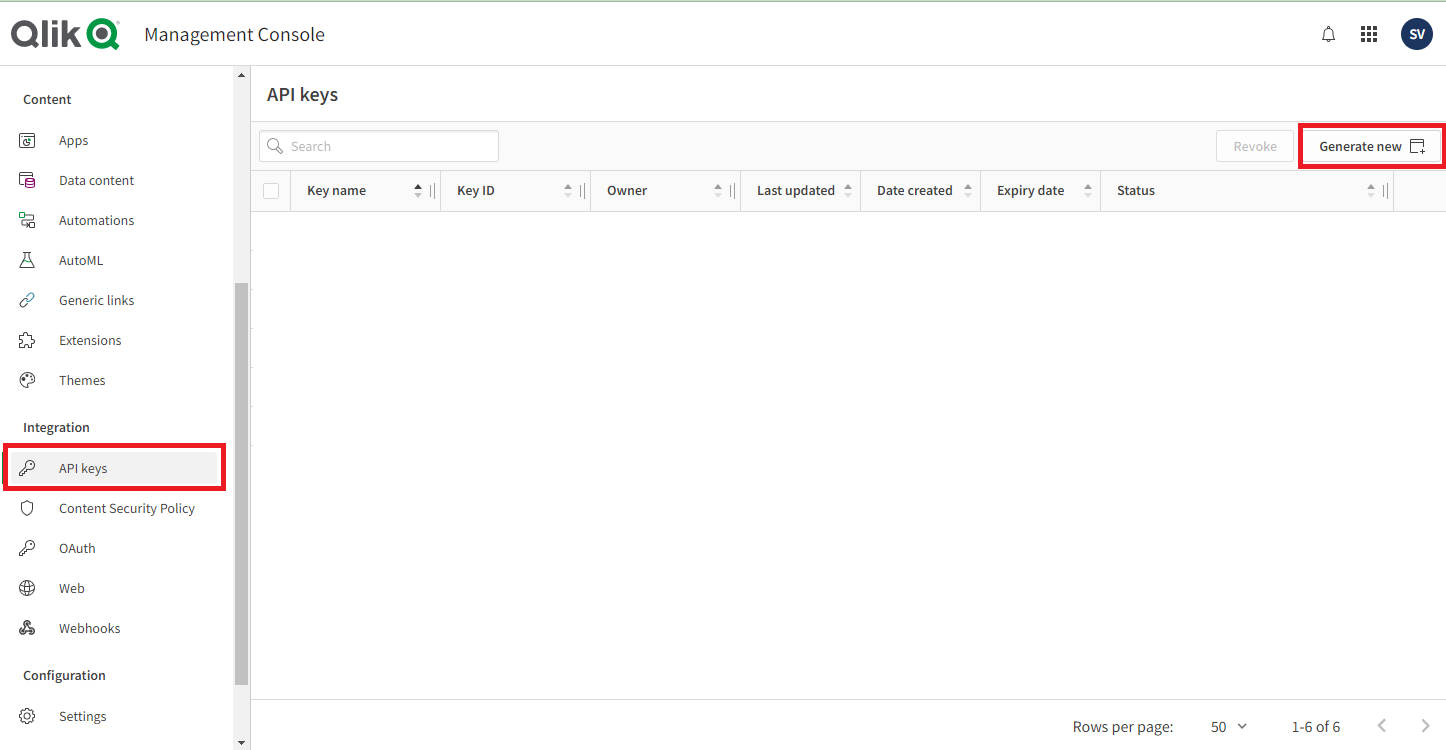Open the Themes palette icon

tap(27, 380)
